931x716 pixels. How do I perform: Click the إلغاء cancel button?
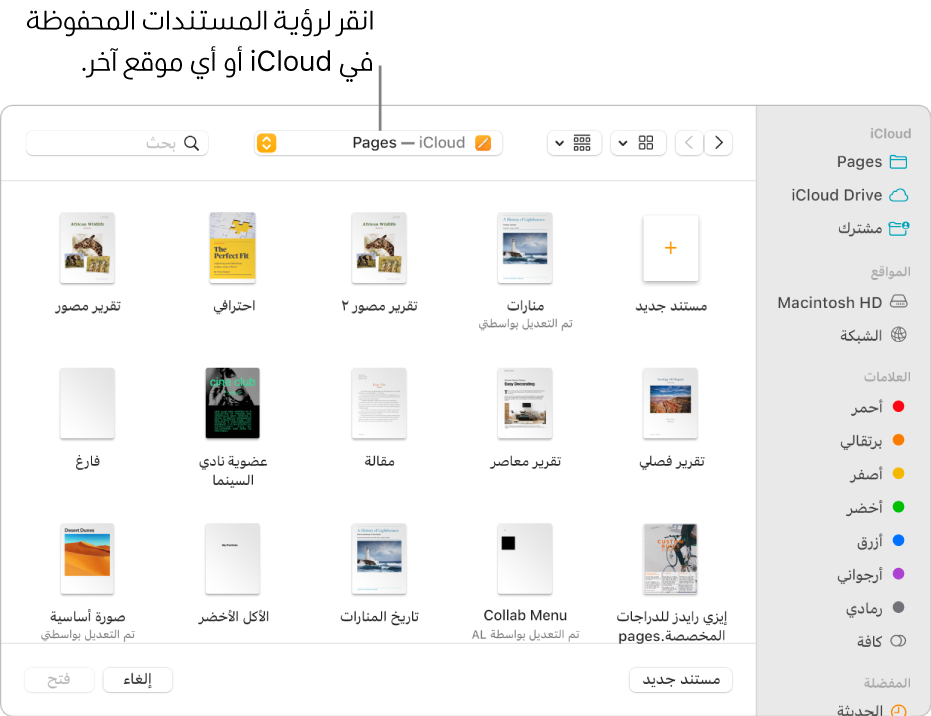point(138,680)
